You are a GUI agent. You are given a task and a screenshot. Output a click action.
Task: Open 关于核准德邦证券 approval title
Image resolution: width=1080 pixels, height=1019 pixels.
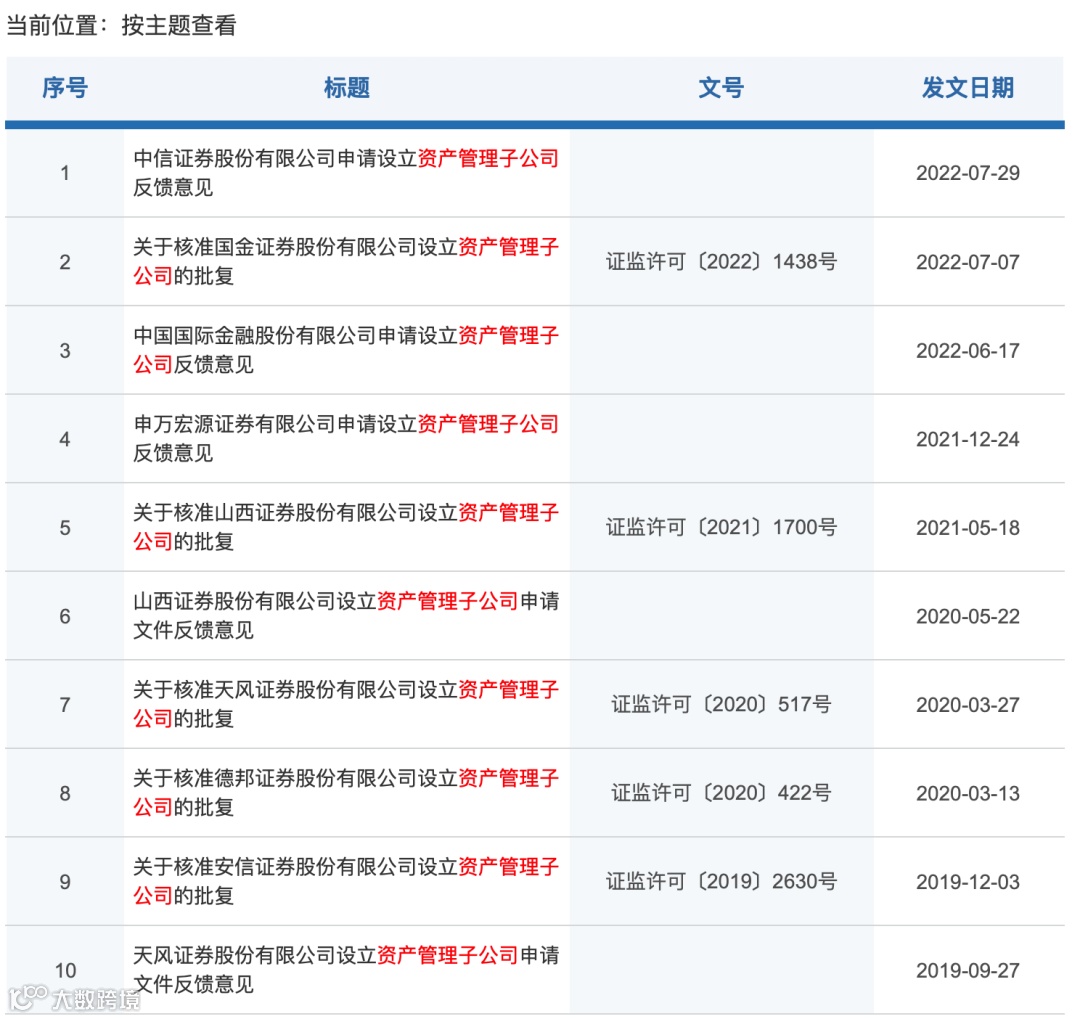click(346, 792)
